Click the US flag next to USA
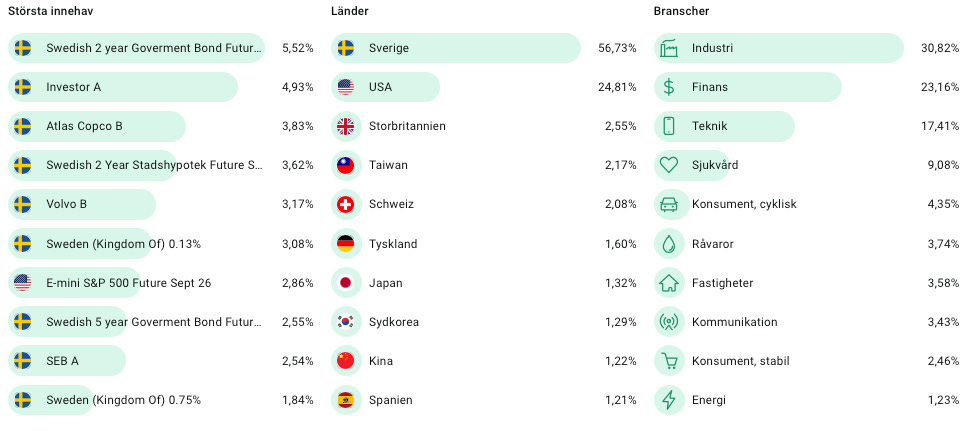 345,87
